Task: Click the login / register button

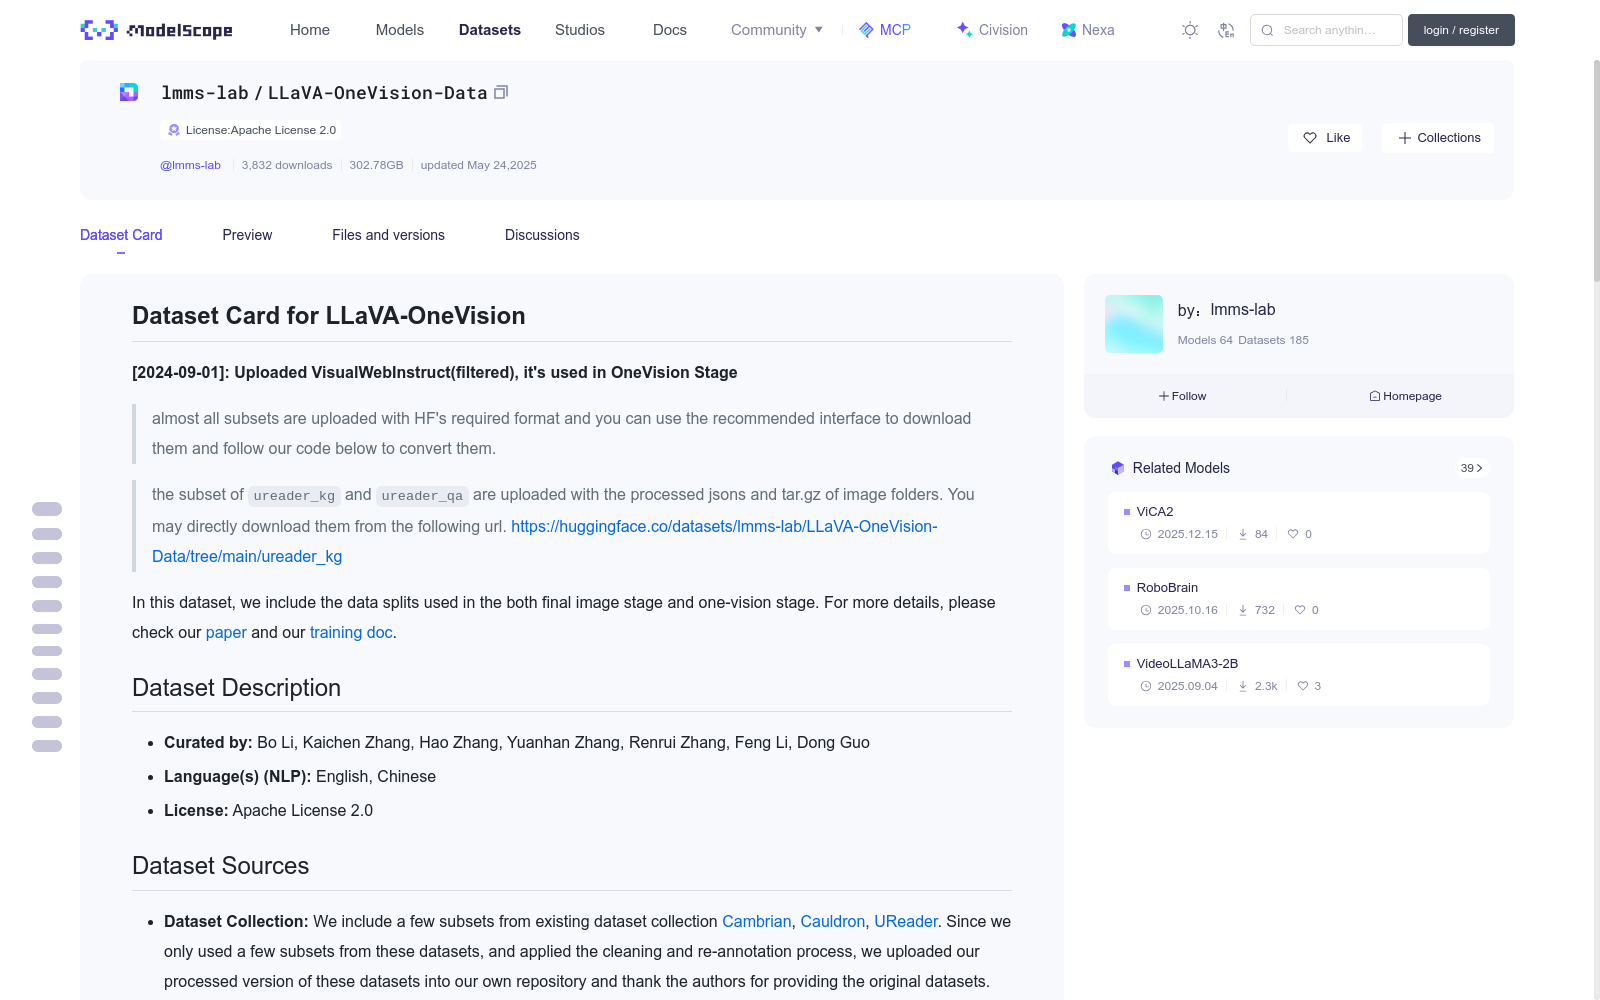Action: pos(1461,30)
